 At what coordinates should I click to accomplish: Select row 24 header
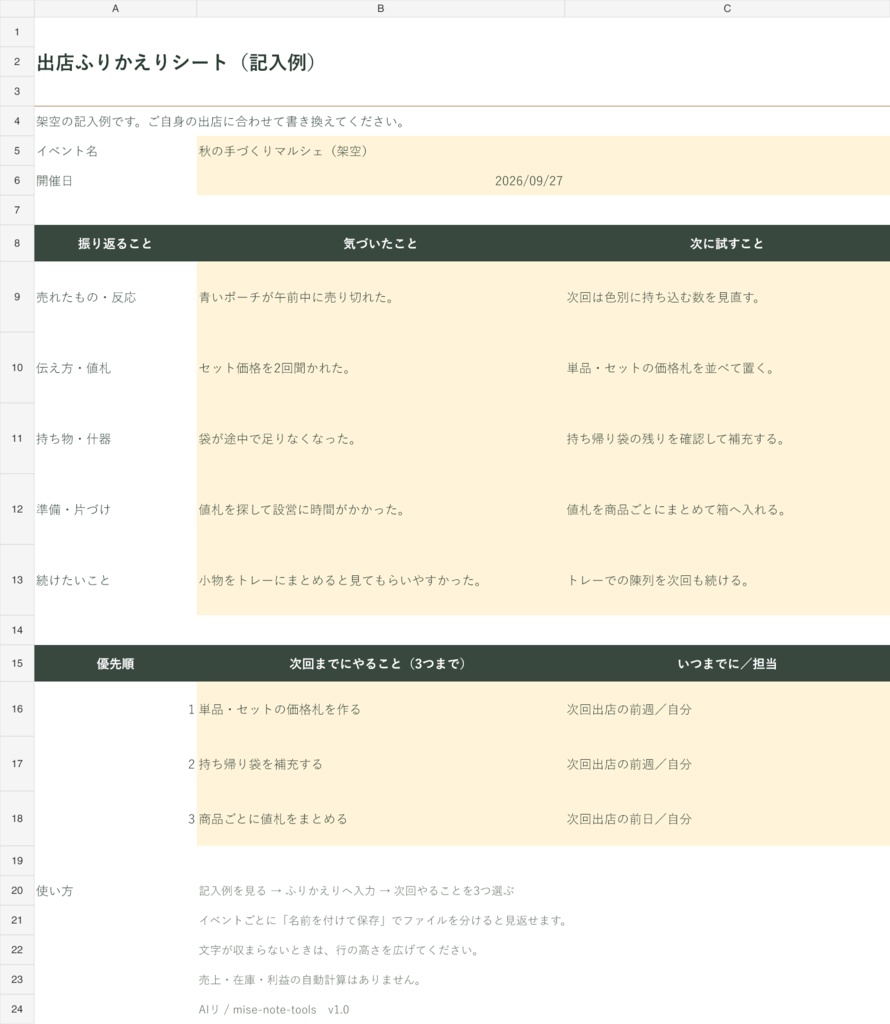pos(17,1010)
